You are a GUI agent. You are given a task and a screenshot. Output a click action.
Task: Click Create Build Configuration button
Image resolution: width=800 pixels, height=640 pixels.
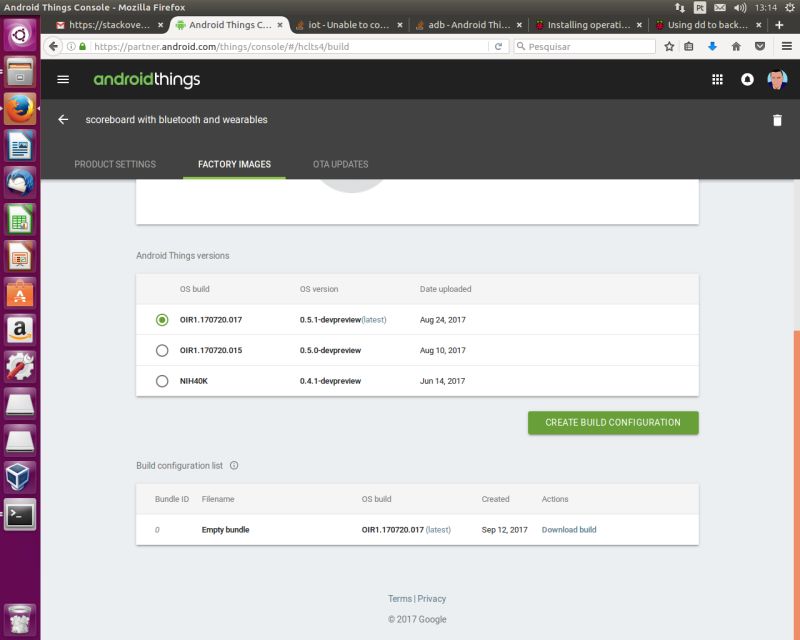(x=613, y=423)
